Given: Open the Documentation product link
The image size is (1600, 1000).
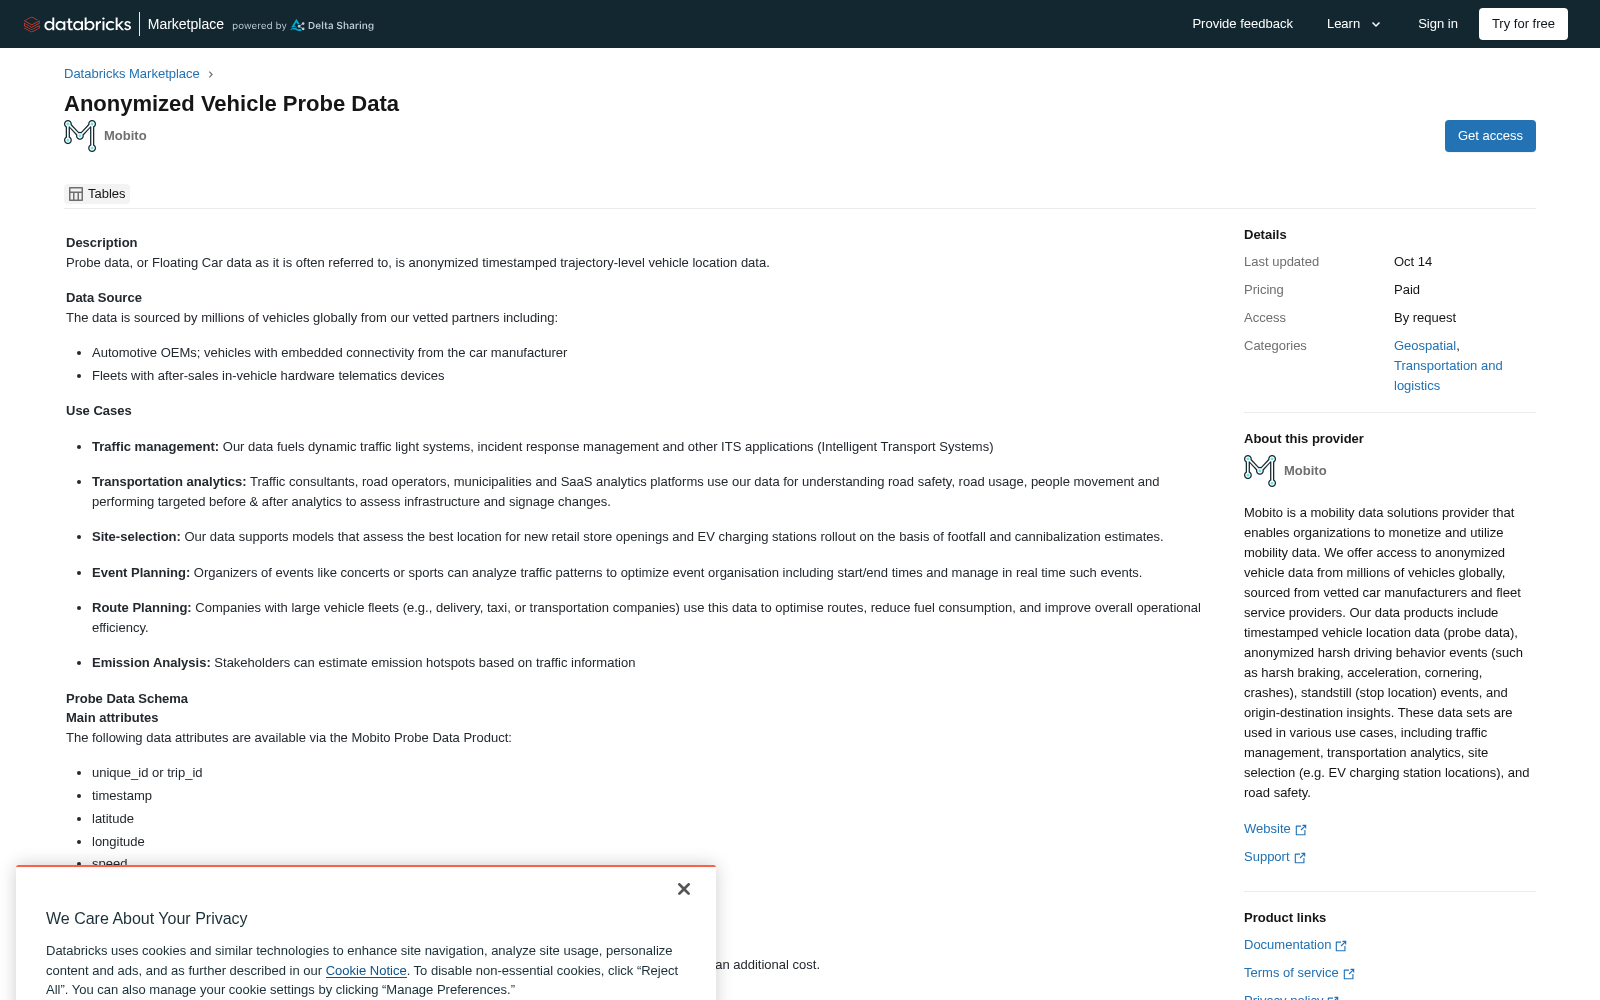Looking at the screenshot, I should coord(1287,945).
